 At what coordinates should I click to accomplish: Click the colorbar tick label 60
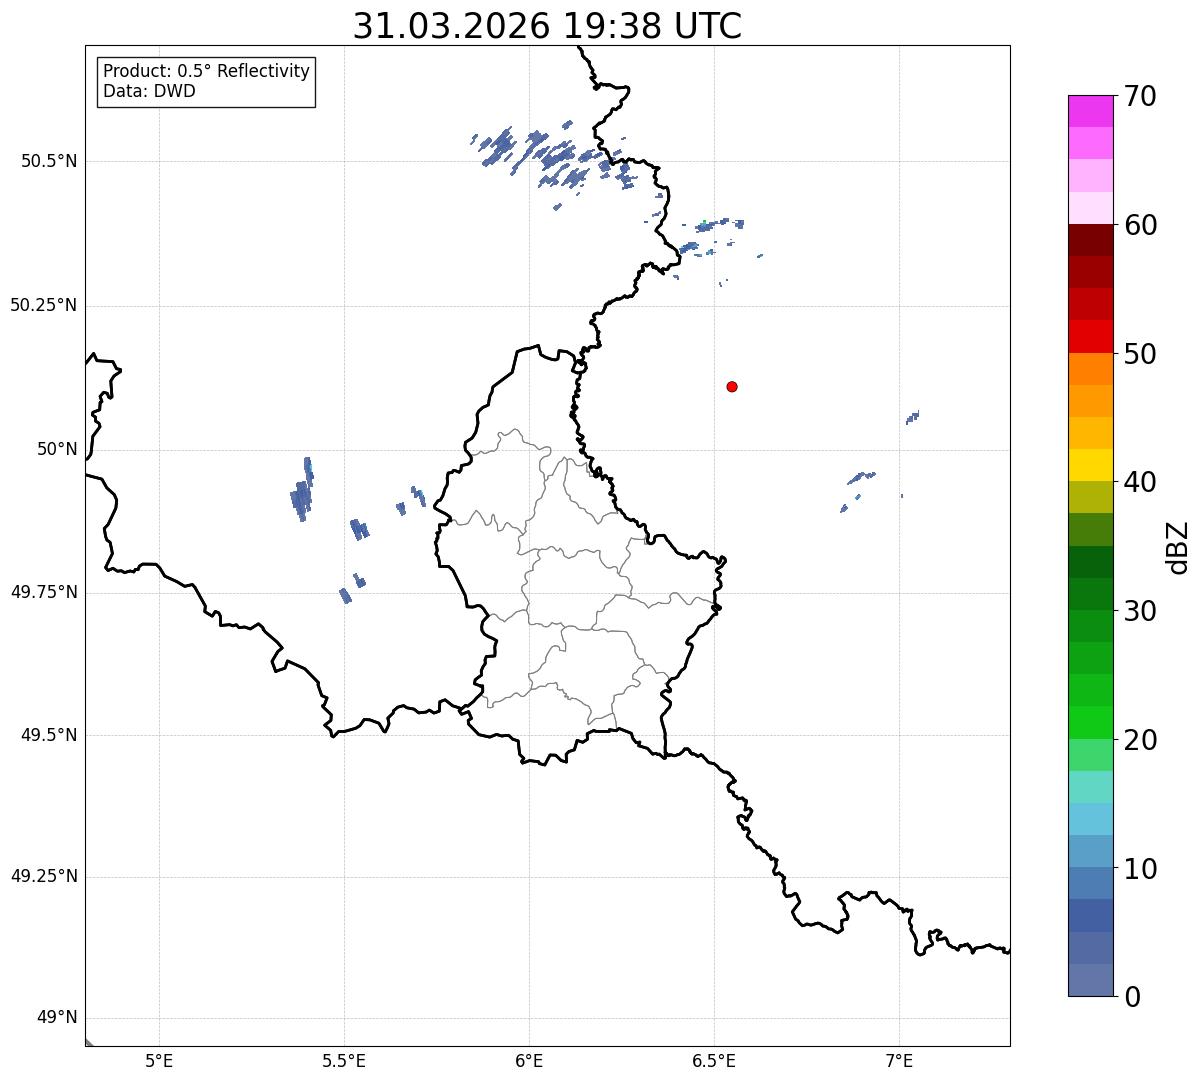pos(1140,225)
